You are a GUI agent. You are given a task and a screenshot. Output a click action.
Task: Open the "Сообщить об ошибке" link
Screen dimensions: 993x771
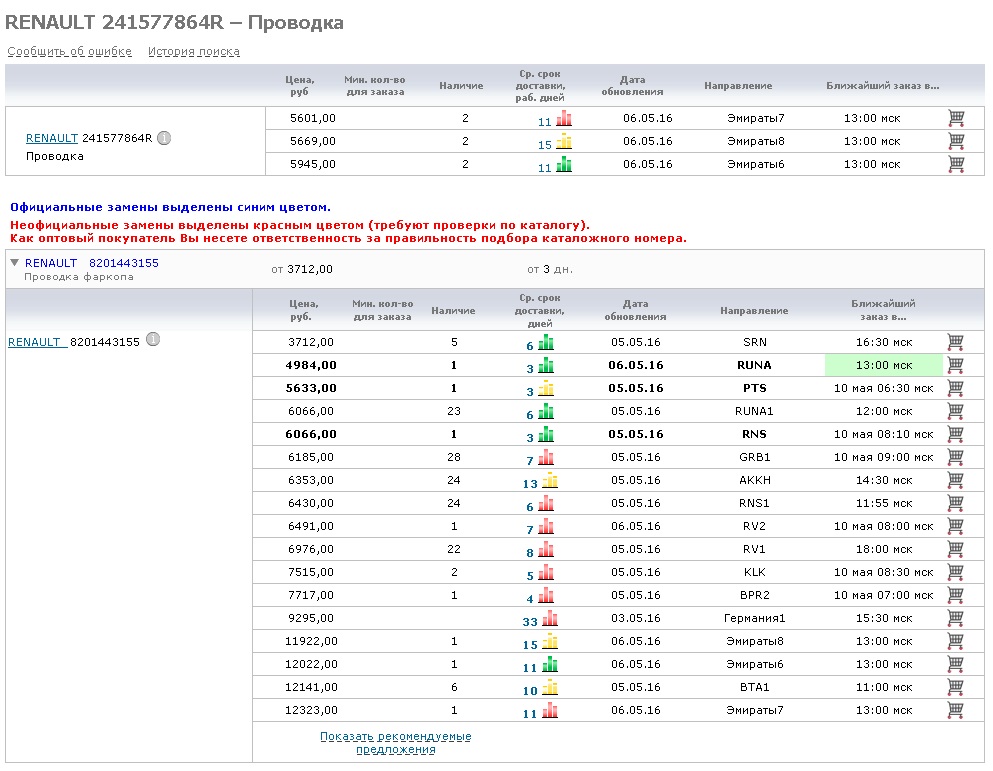point(70,51)
